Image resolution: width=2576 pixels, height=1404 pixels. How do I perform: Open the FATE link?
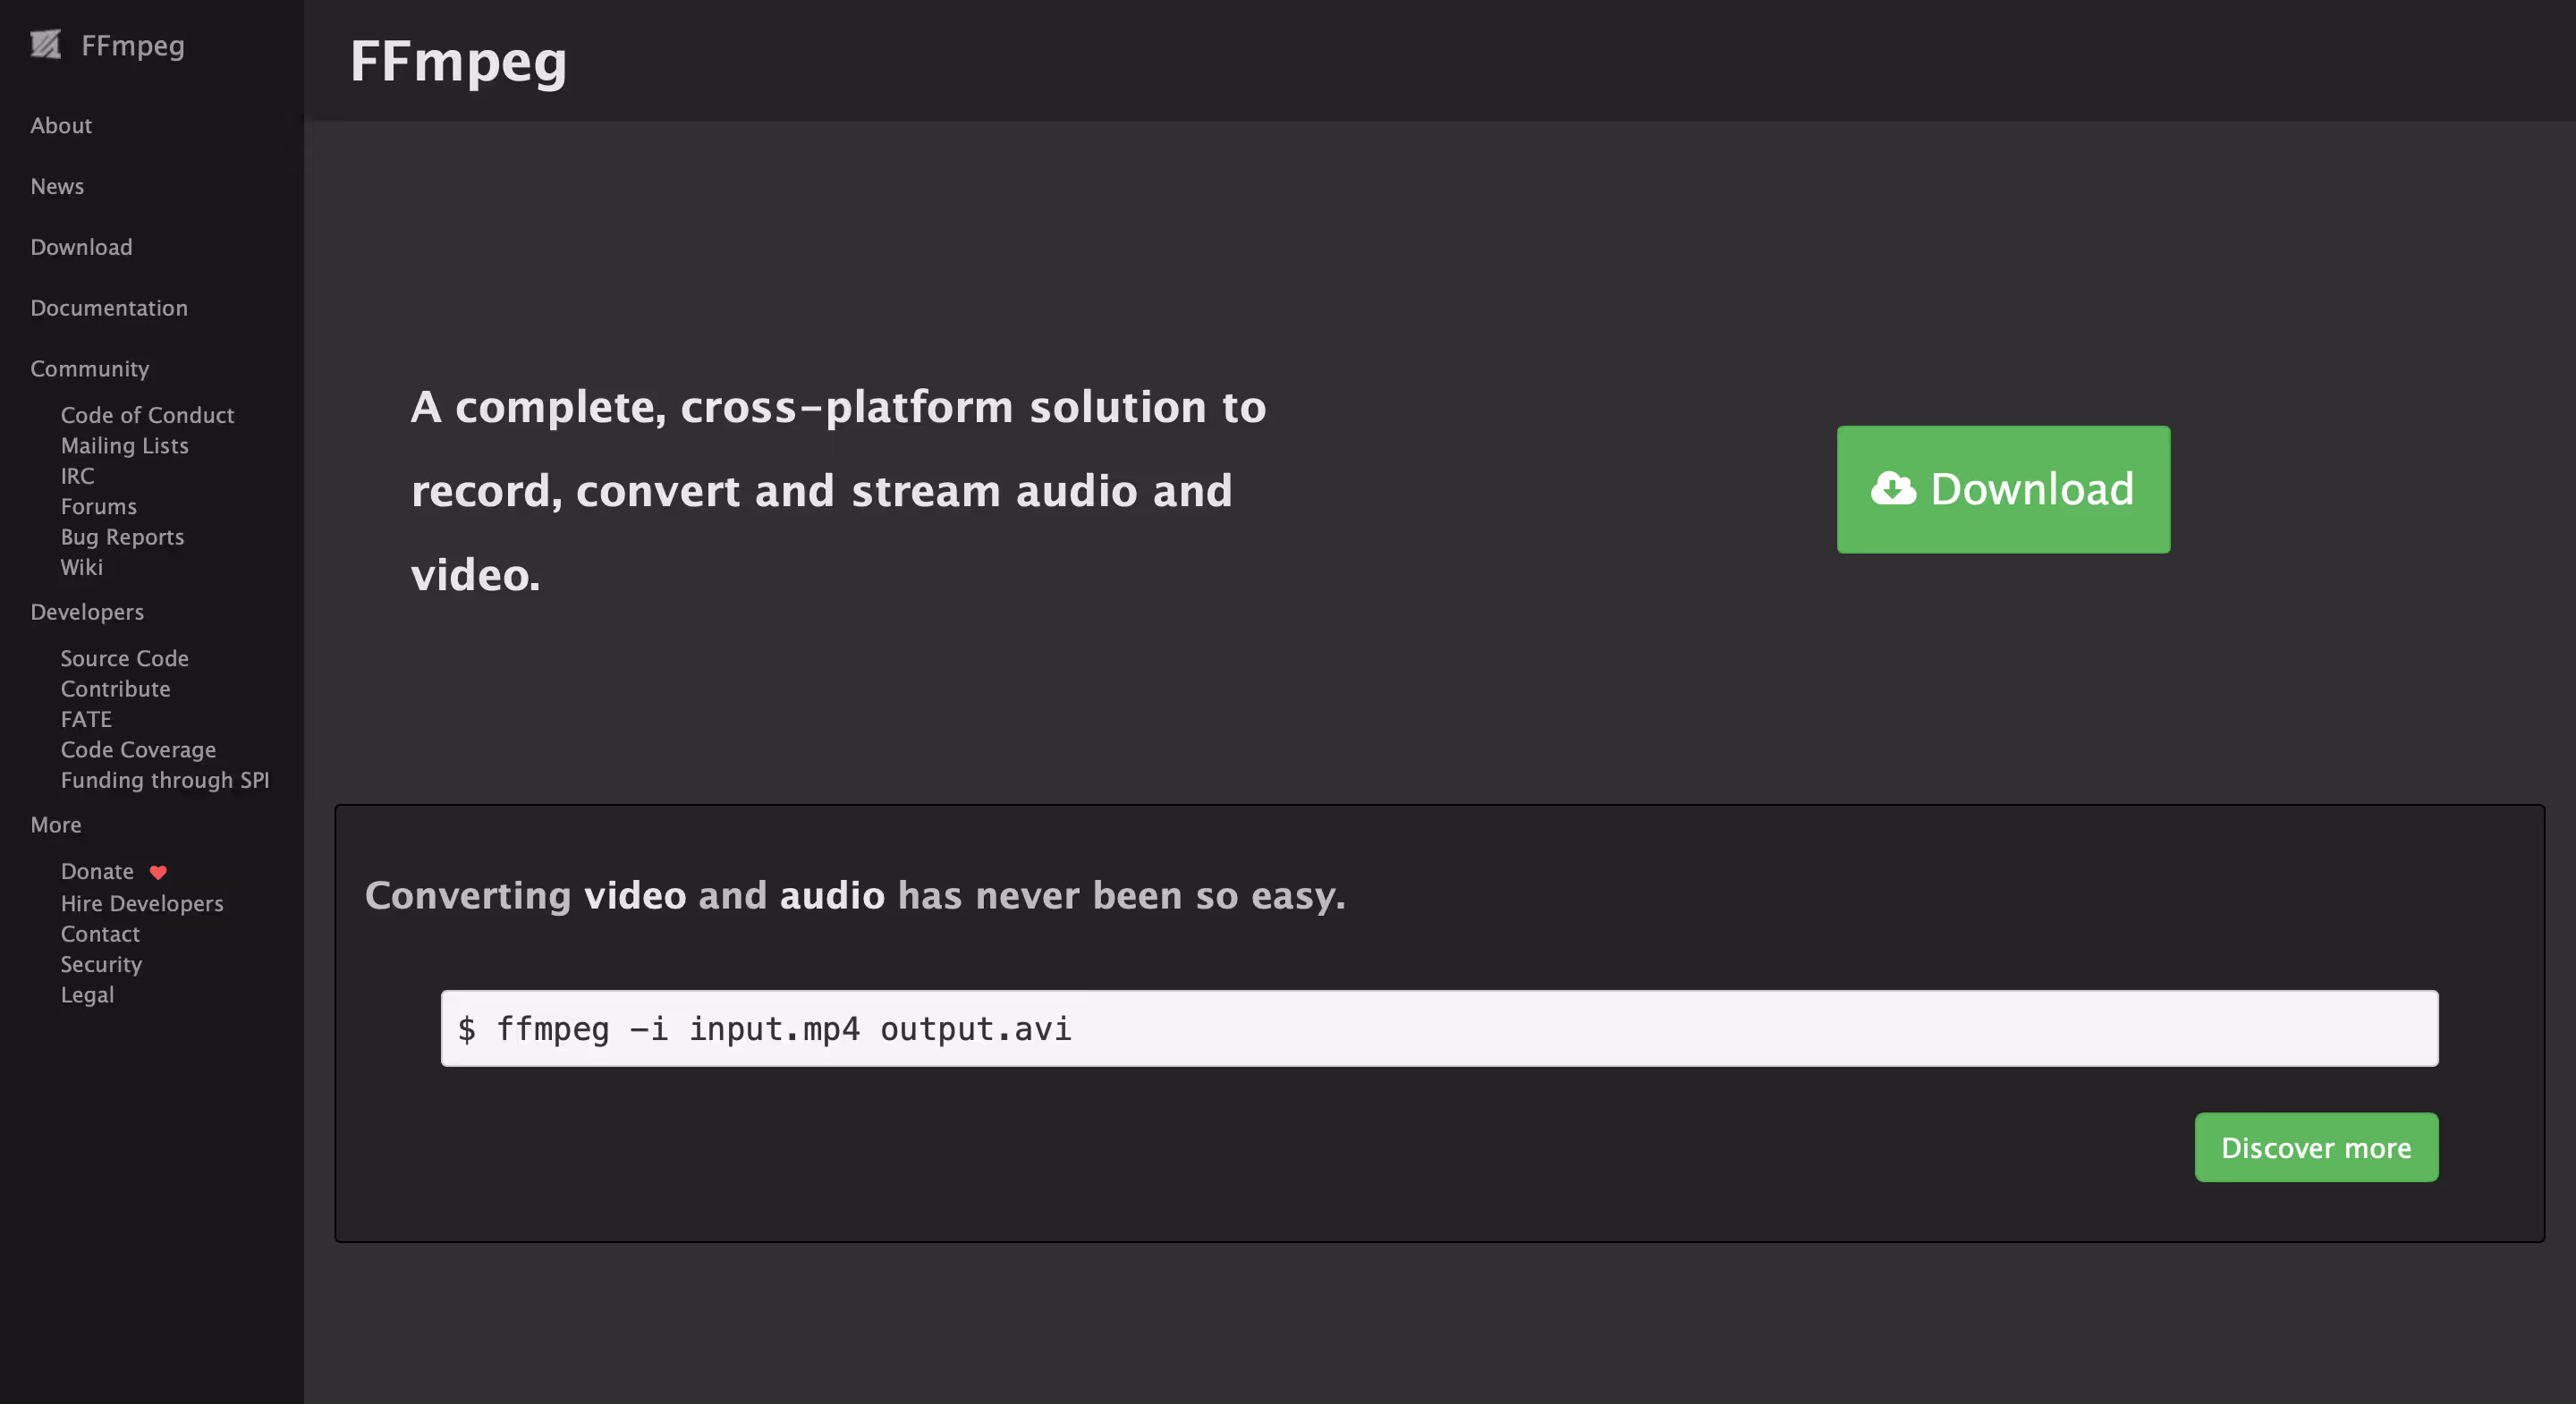point(86,719)
